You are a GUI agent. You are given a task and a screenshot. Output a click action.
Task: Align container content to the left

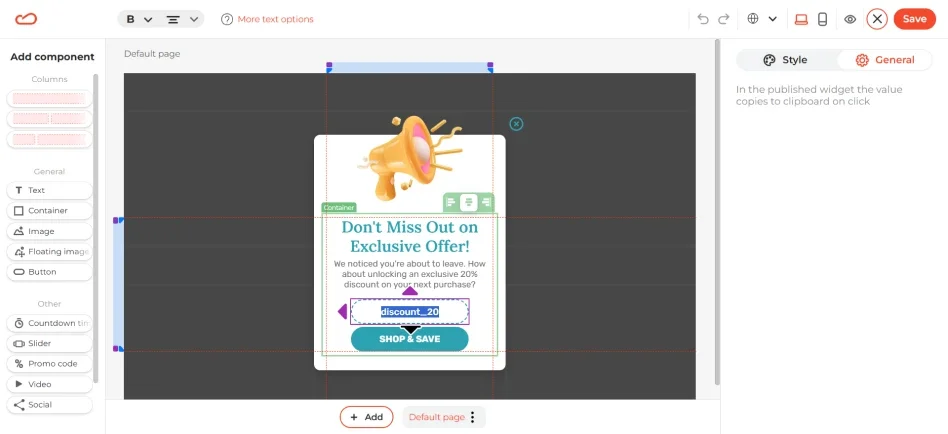click(452, 202)
